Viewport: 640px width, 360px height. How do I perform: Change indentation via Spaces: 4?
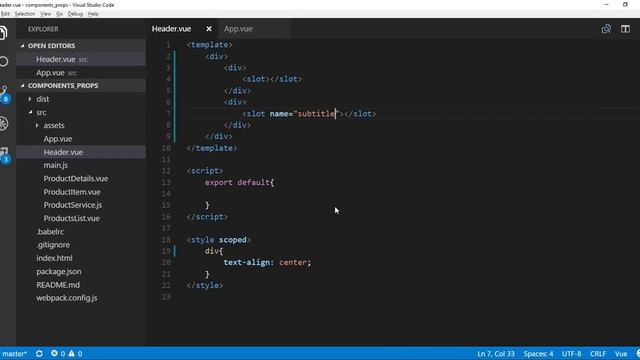pyautogui.click(x=538, y=353)
